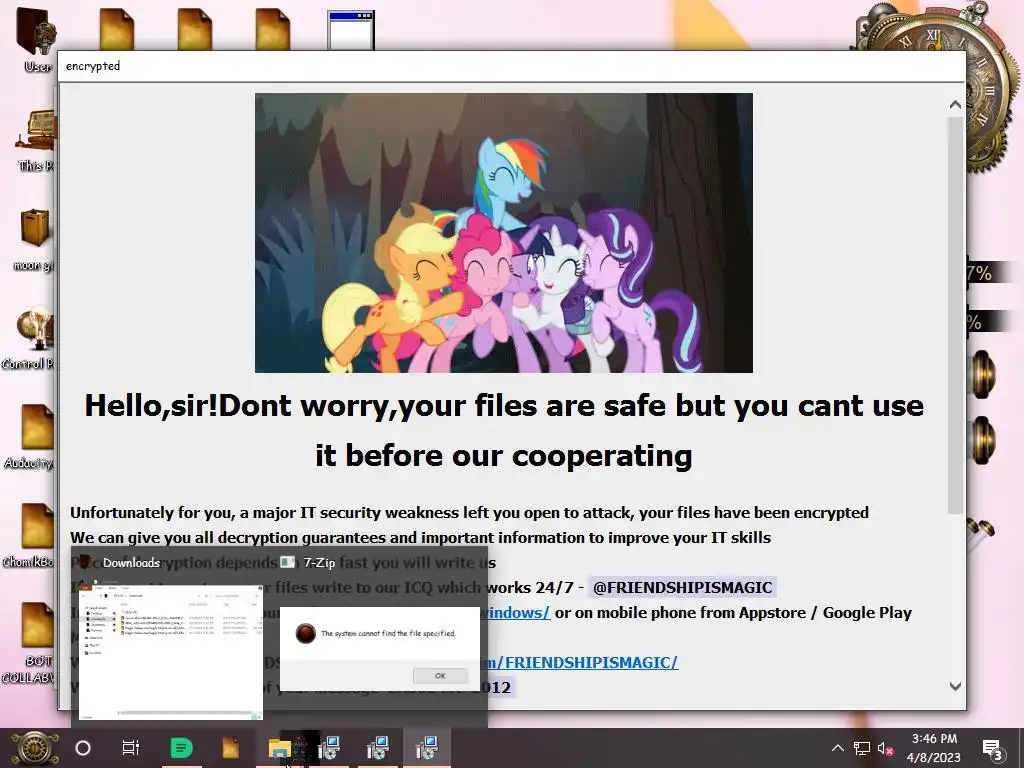
Task: Click the 7-Zip preview title label
Action: [319, 563]
